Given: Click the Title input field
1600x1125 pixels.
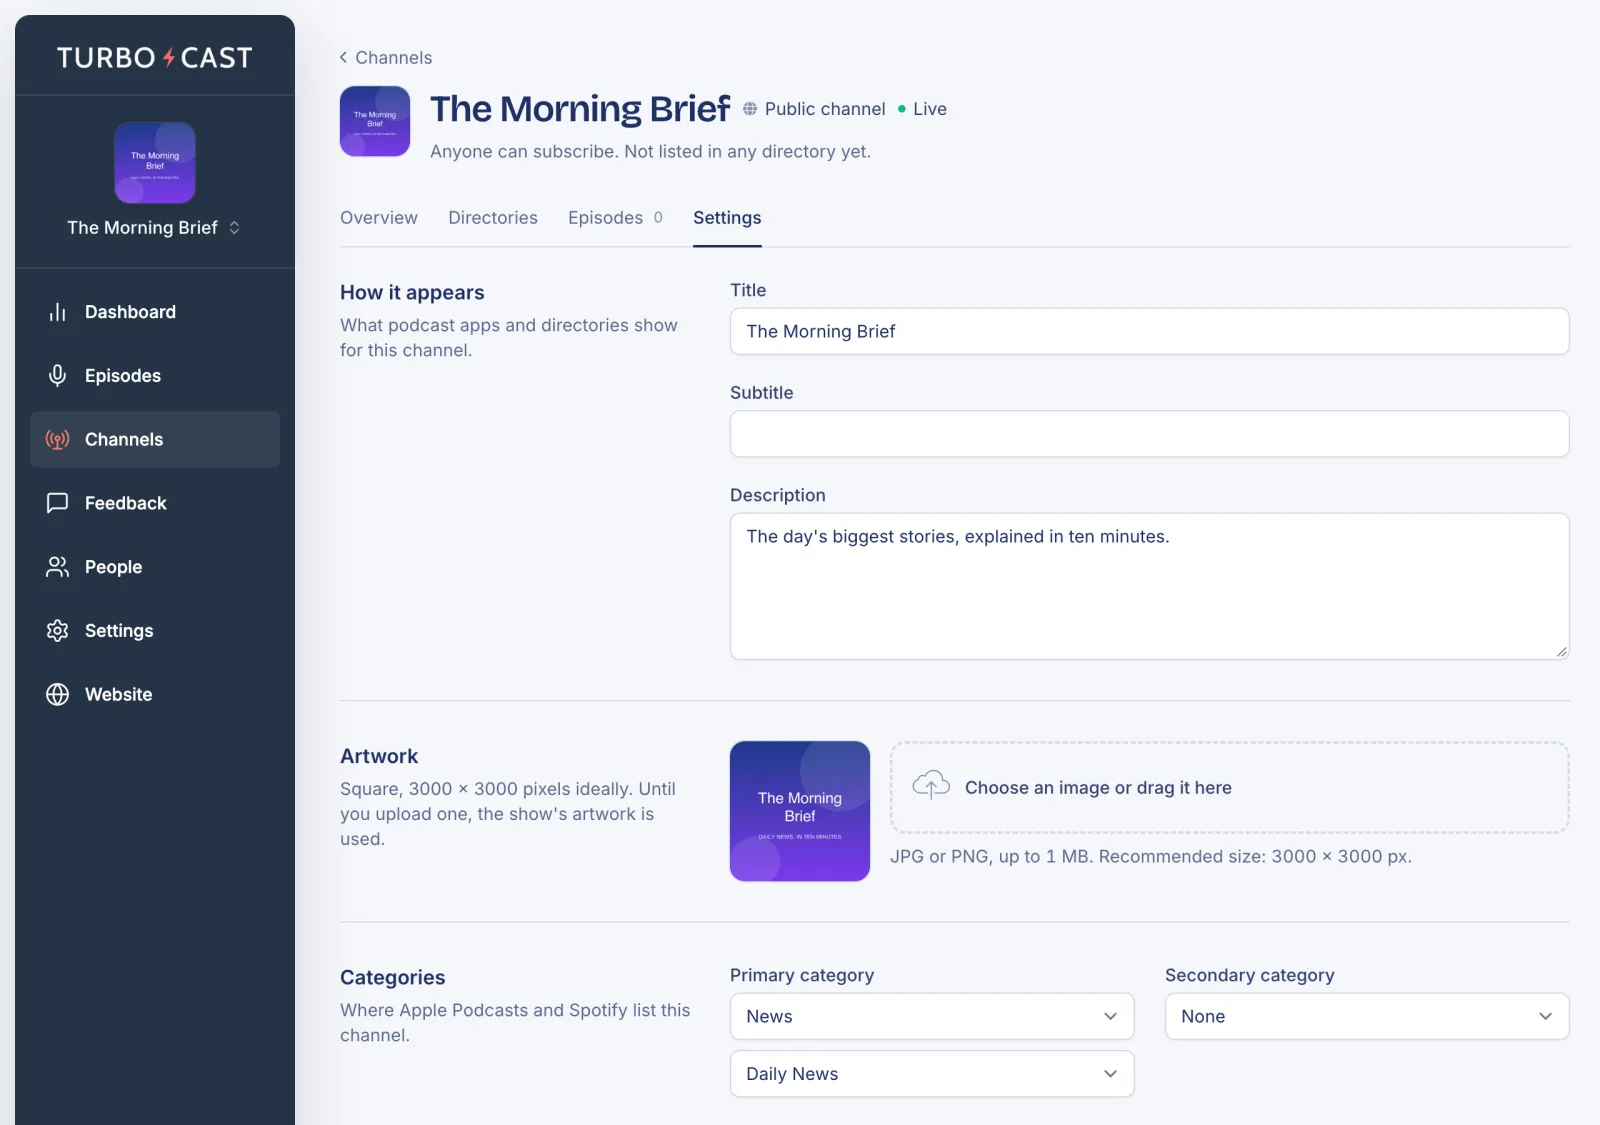Looking at the screenshot, I should click(x=1150, y=331).
